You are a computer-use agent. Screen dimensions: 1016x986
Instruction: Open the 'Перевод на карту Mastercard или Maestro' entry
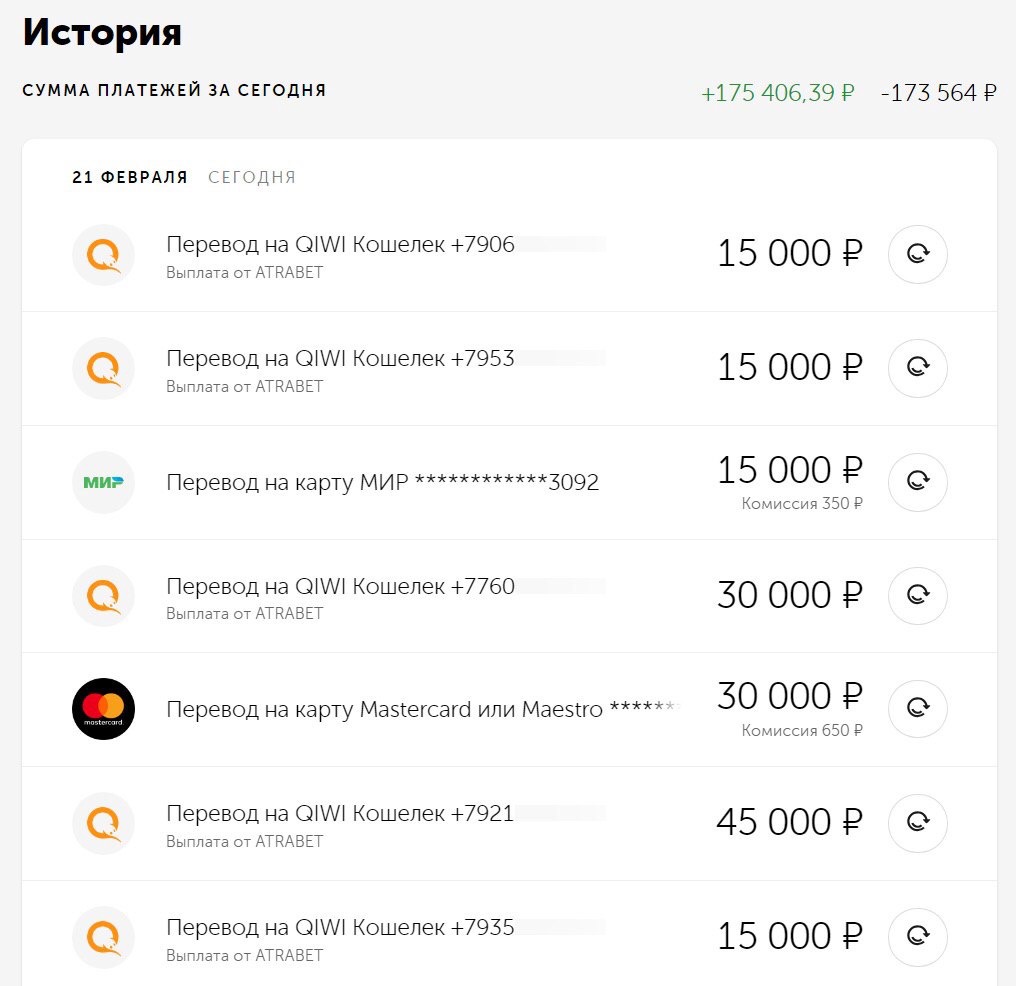click(384, 710)
